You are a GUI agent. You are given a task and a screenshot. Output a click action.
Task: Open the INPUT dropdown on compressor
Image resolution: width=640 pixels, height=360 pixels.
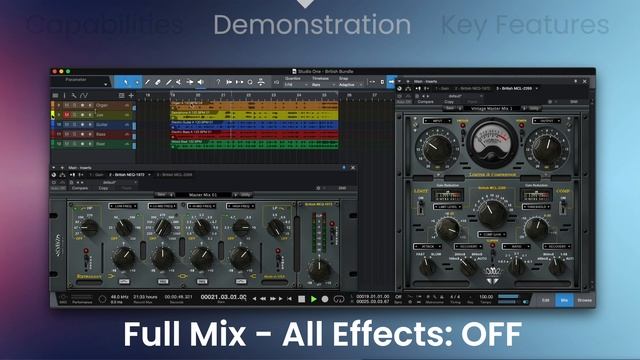click(437, 121)
